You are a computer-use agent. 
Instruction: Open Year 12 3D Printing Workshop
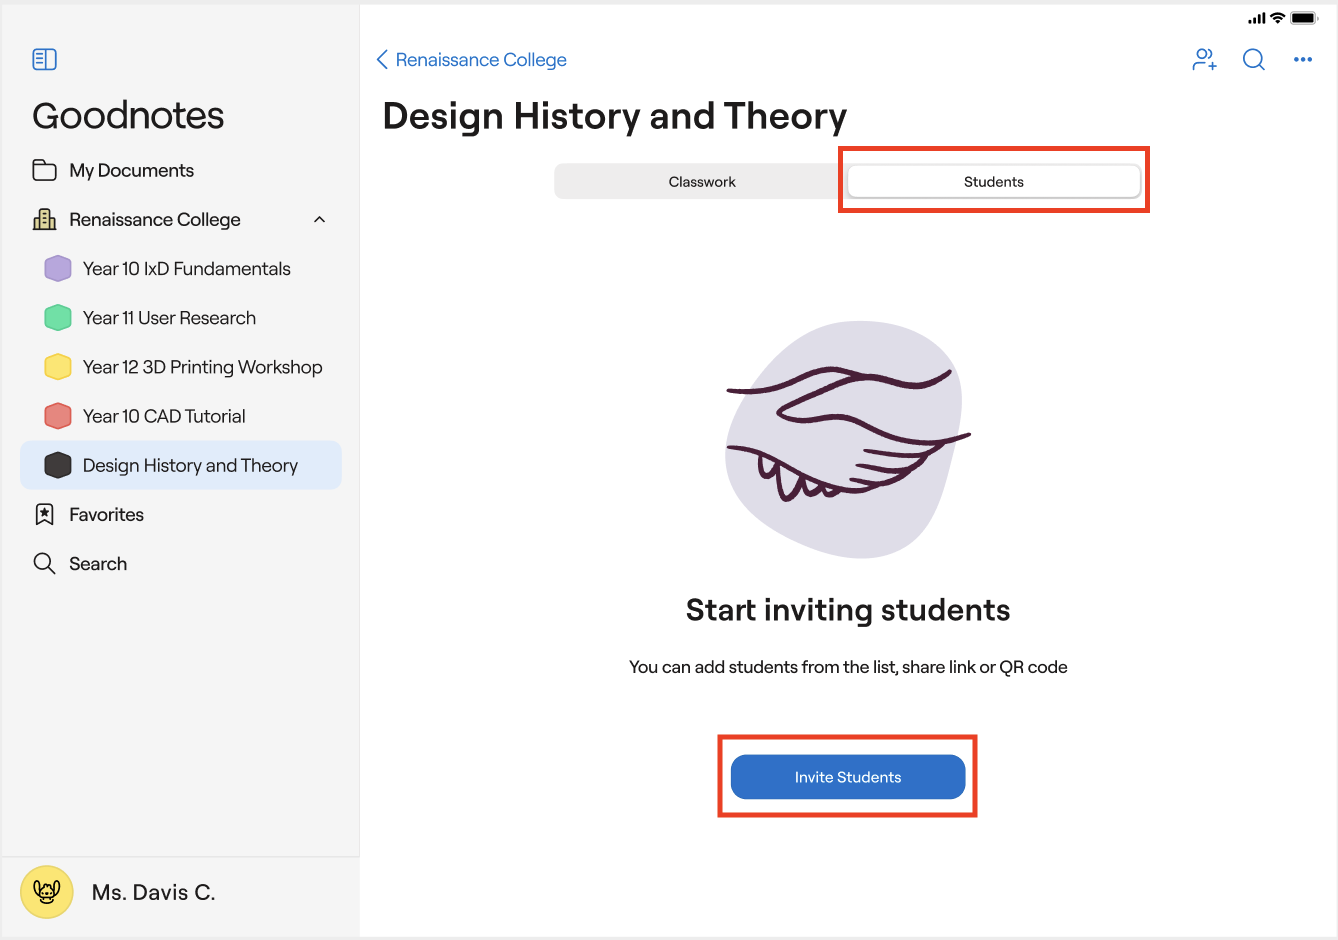click(x=202, y=367)
